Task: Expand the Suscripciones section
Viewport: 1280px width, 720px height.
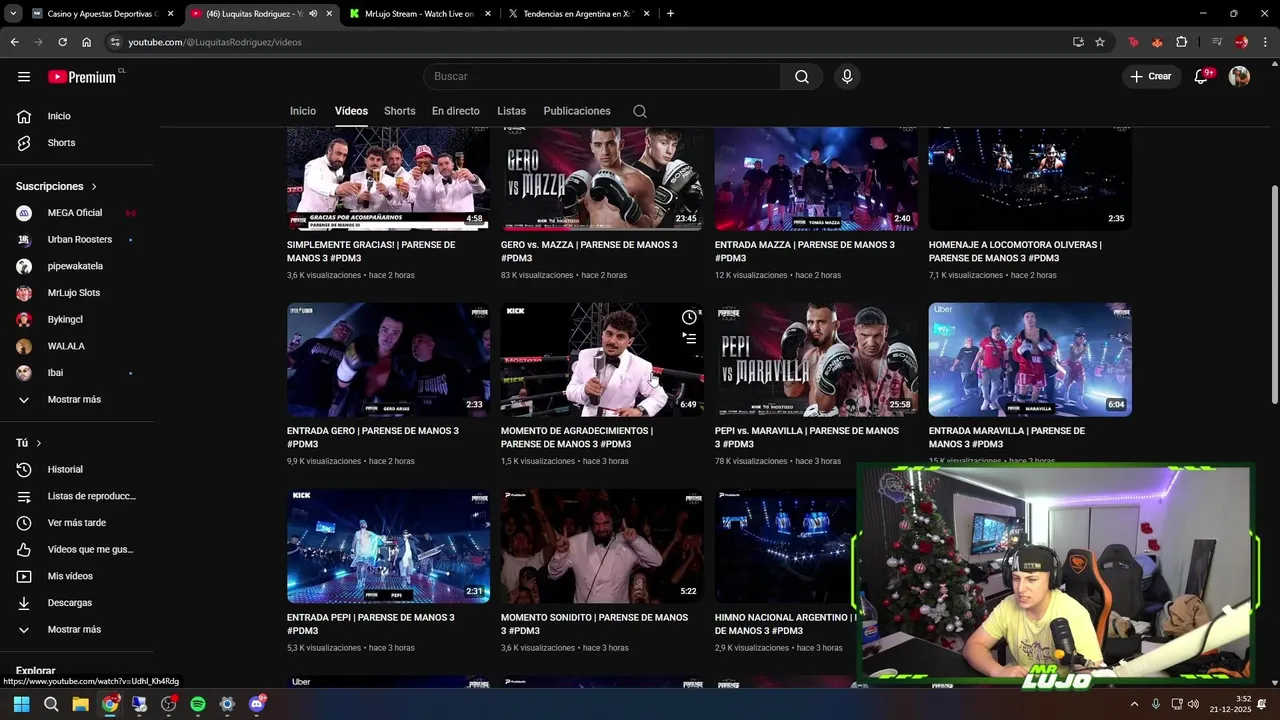Action: (57, 186)
